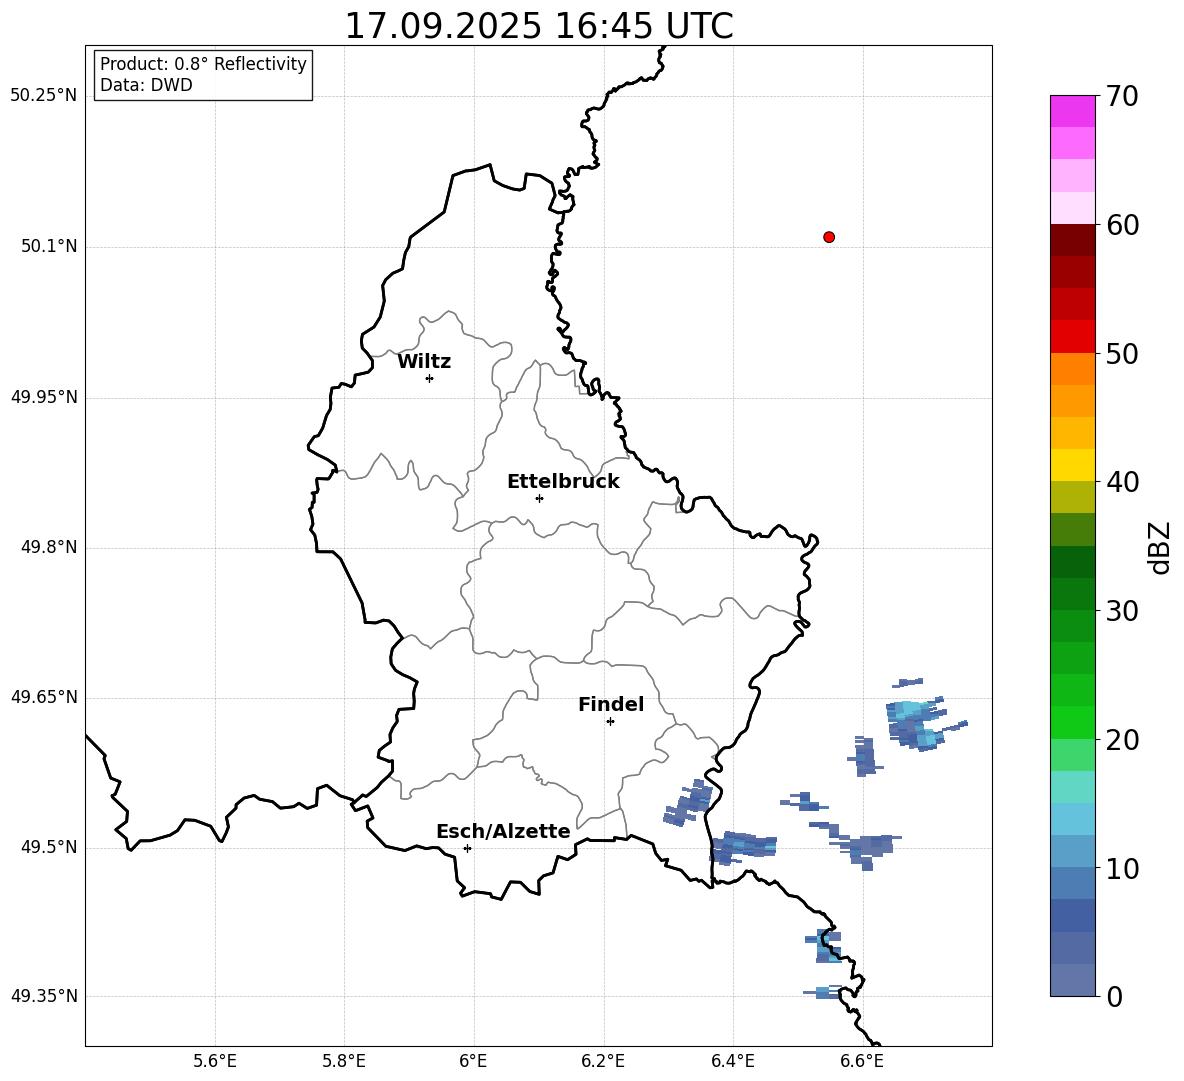Image resolution: width=1184 pixels, height=1081 pixels.
Task: Click the Esch/Alzette station label
Action: tap(503, 831)
